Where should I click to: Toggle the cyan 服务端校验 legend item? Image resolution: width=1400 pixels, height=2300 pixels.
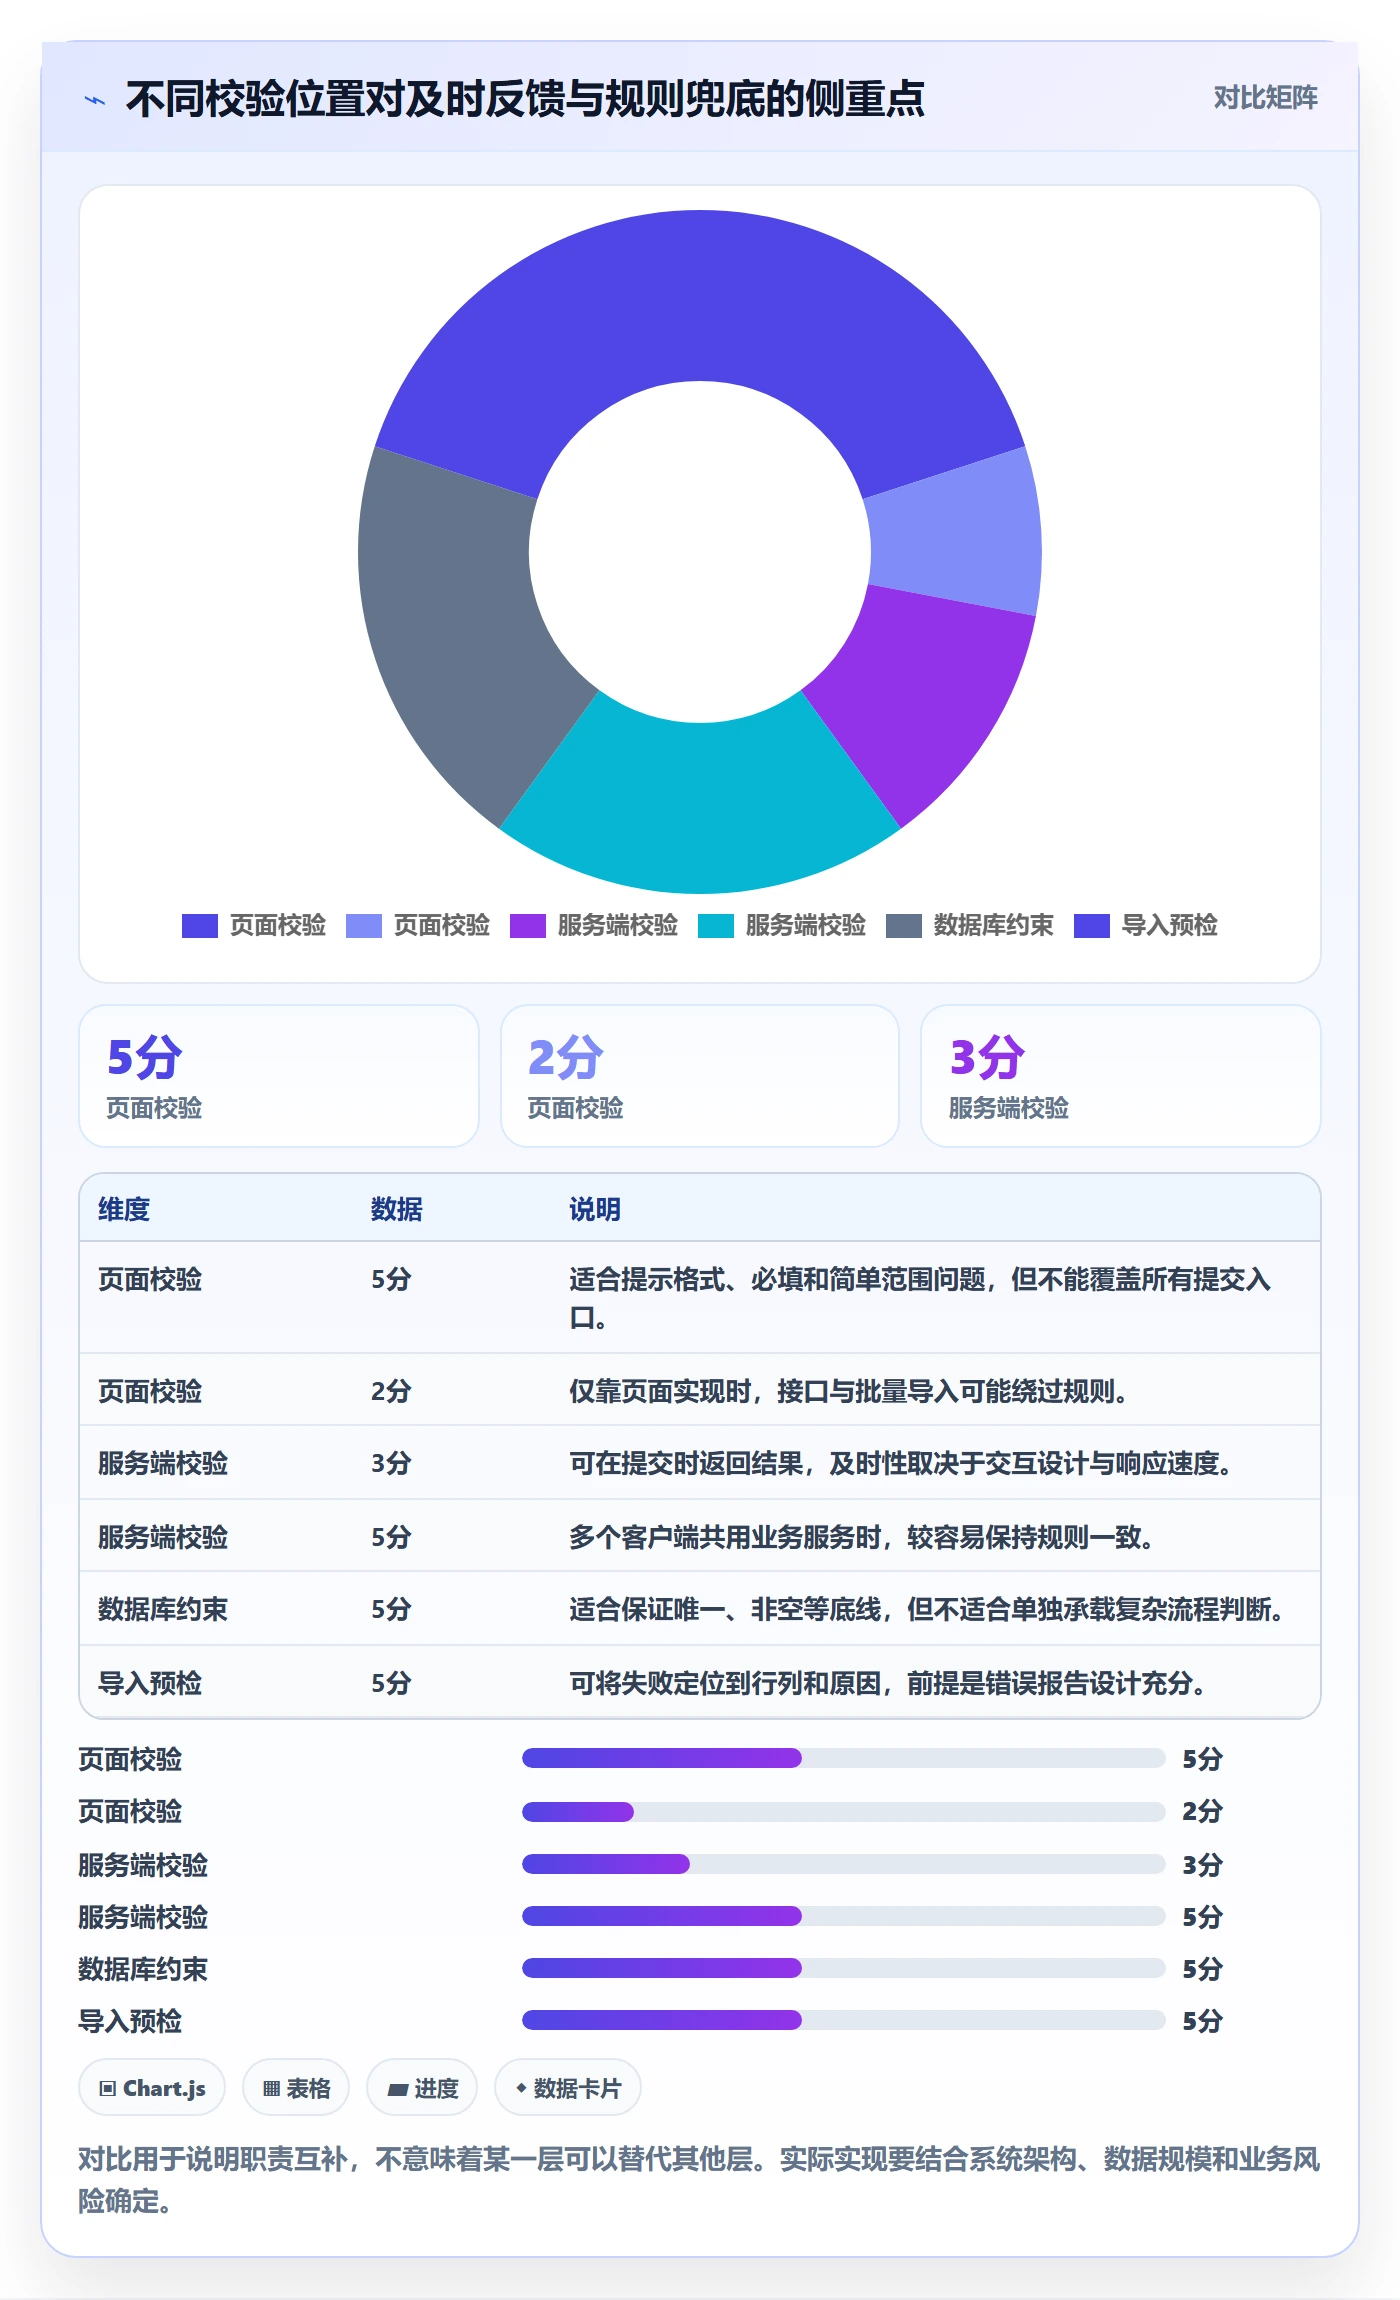(x=782, y=925)
